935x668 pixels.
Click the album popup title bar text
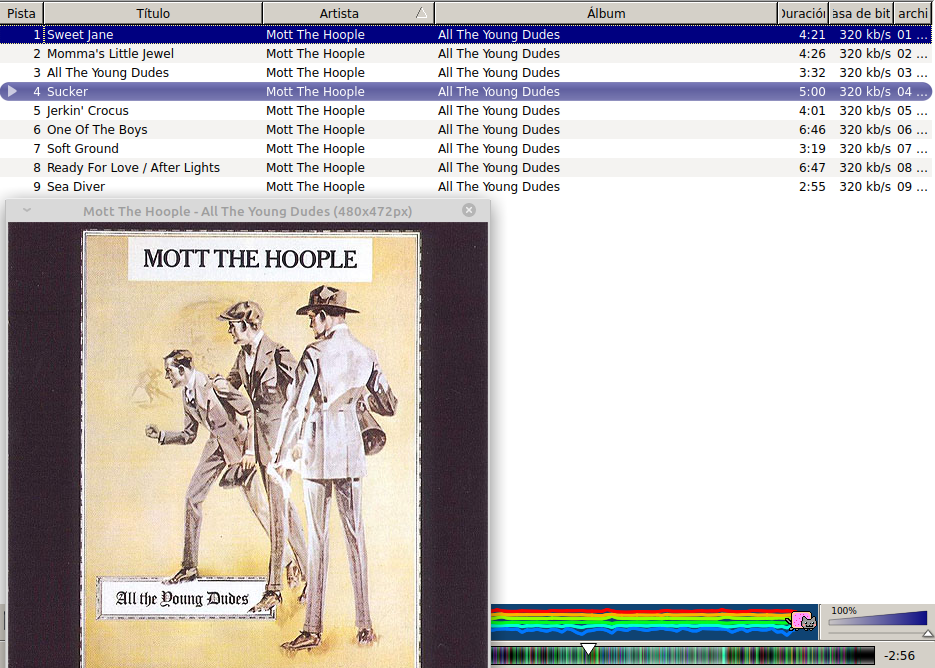pos(247,211)
